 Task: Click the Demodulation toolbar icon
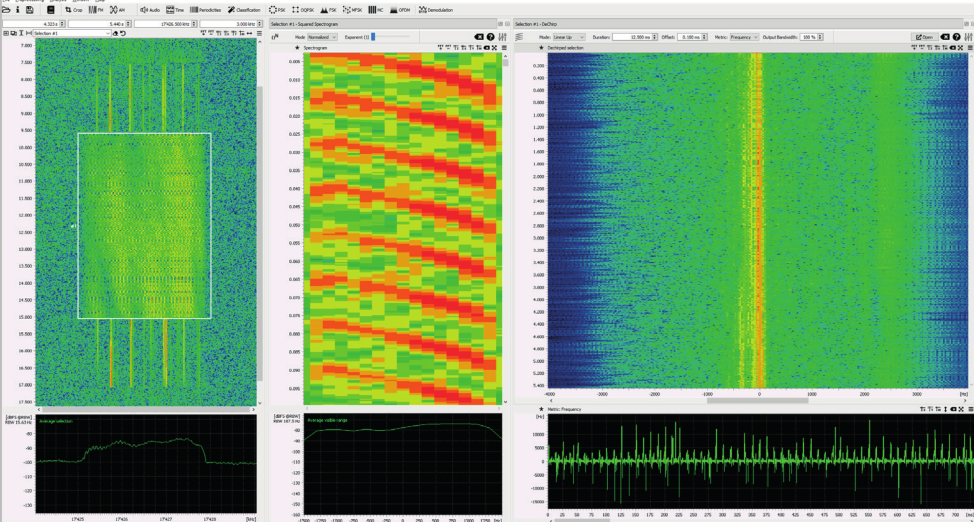coord(435,9)
